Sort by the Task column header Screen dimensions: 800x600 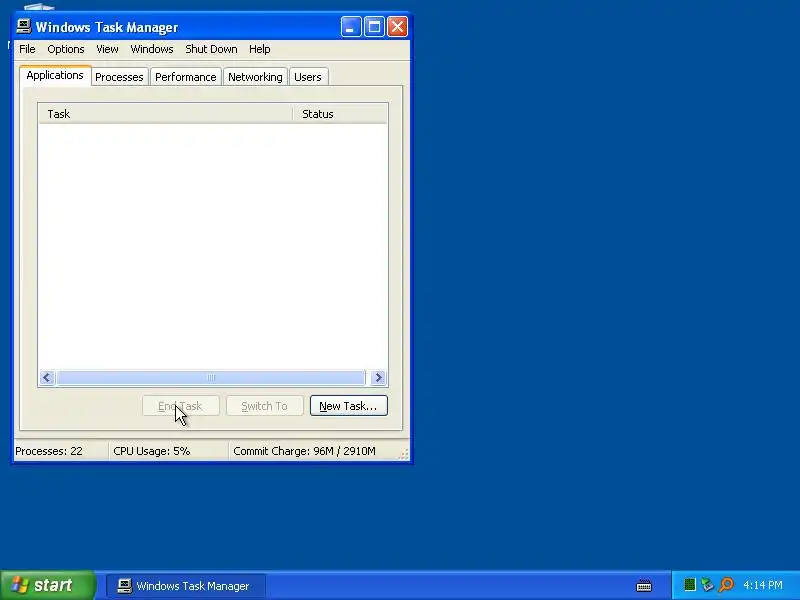tap(165, 114)
